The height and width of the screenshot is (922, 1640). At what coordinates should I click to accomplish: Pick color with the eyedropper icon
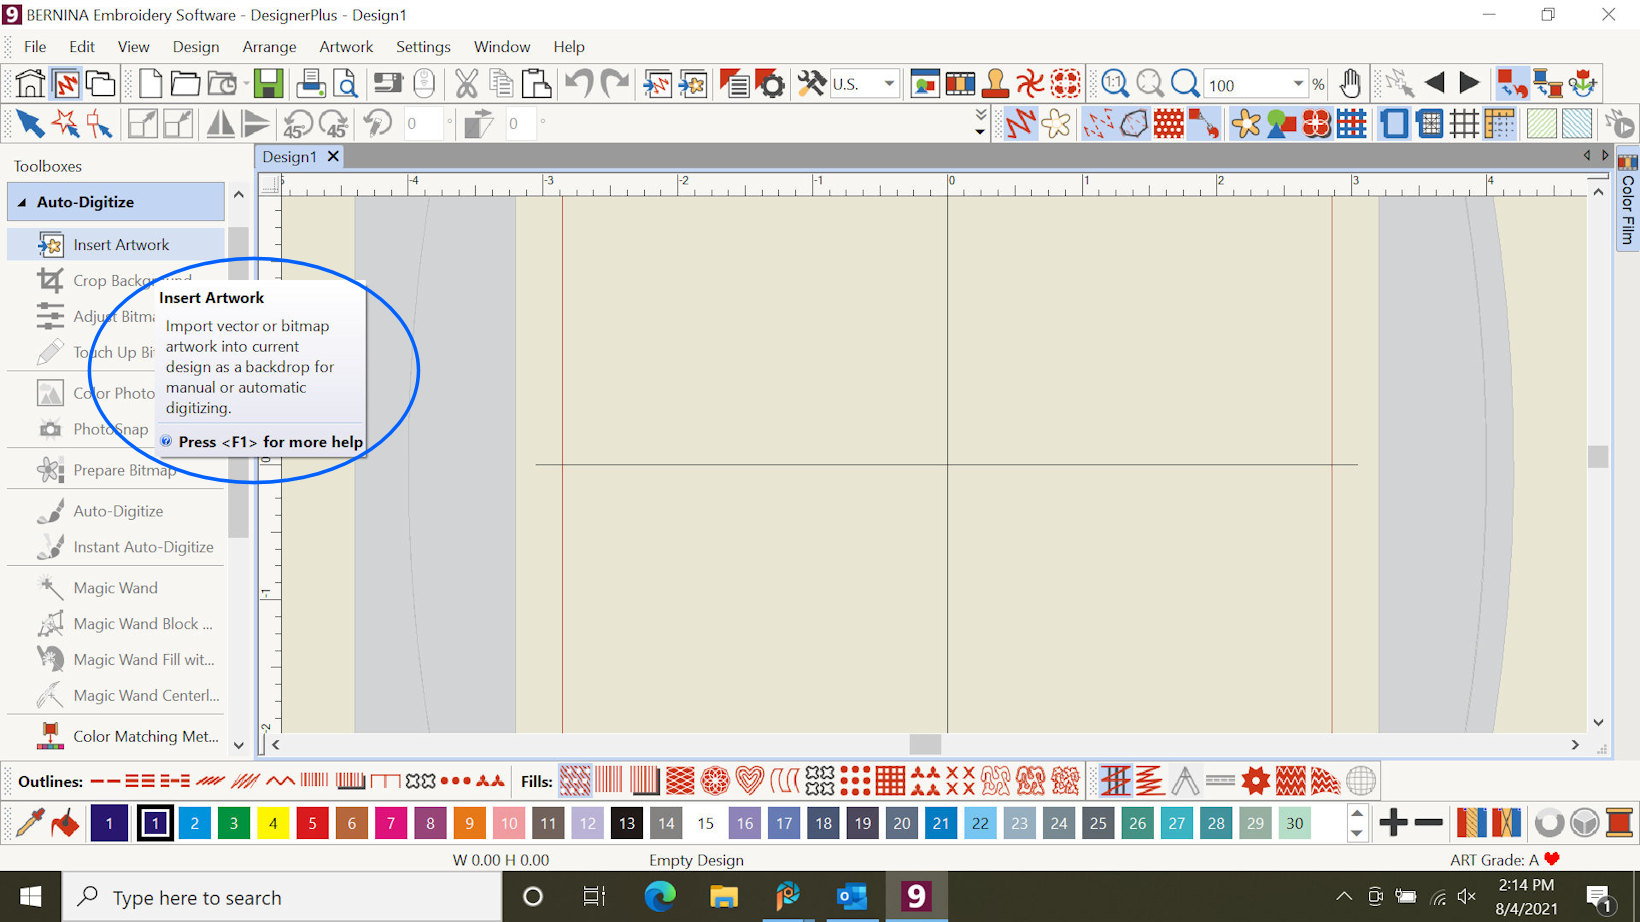point(30,823)
